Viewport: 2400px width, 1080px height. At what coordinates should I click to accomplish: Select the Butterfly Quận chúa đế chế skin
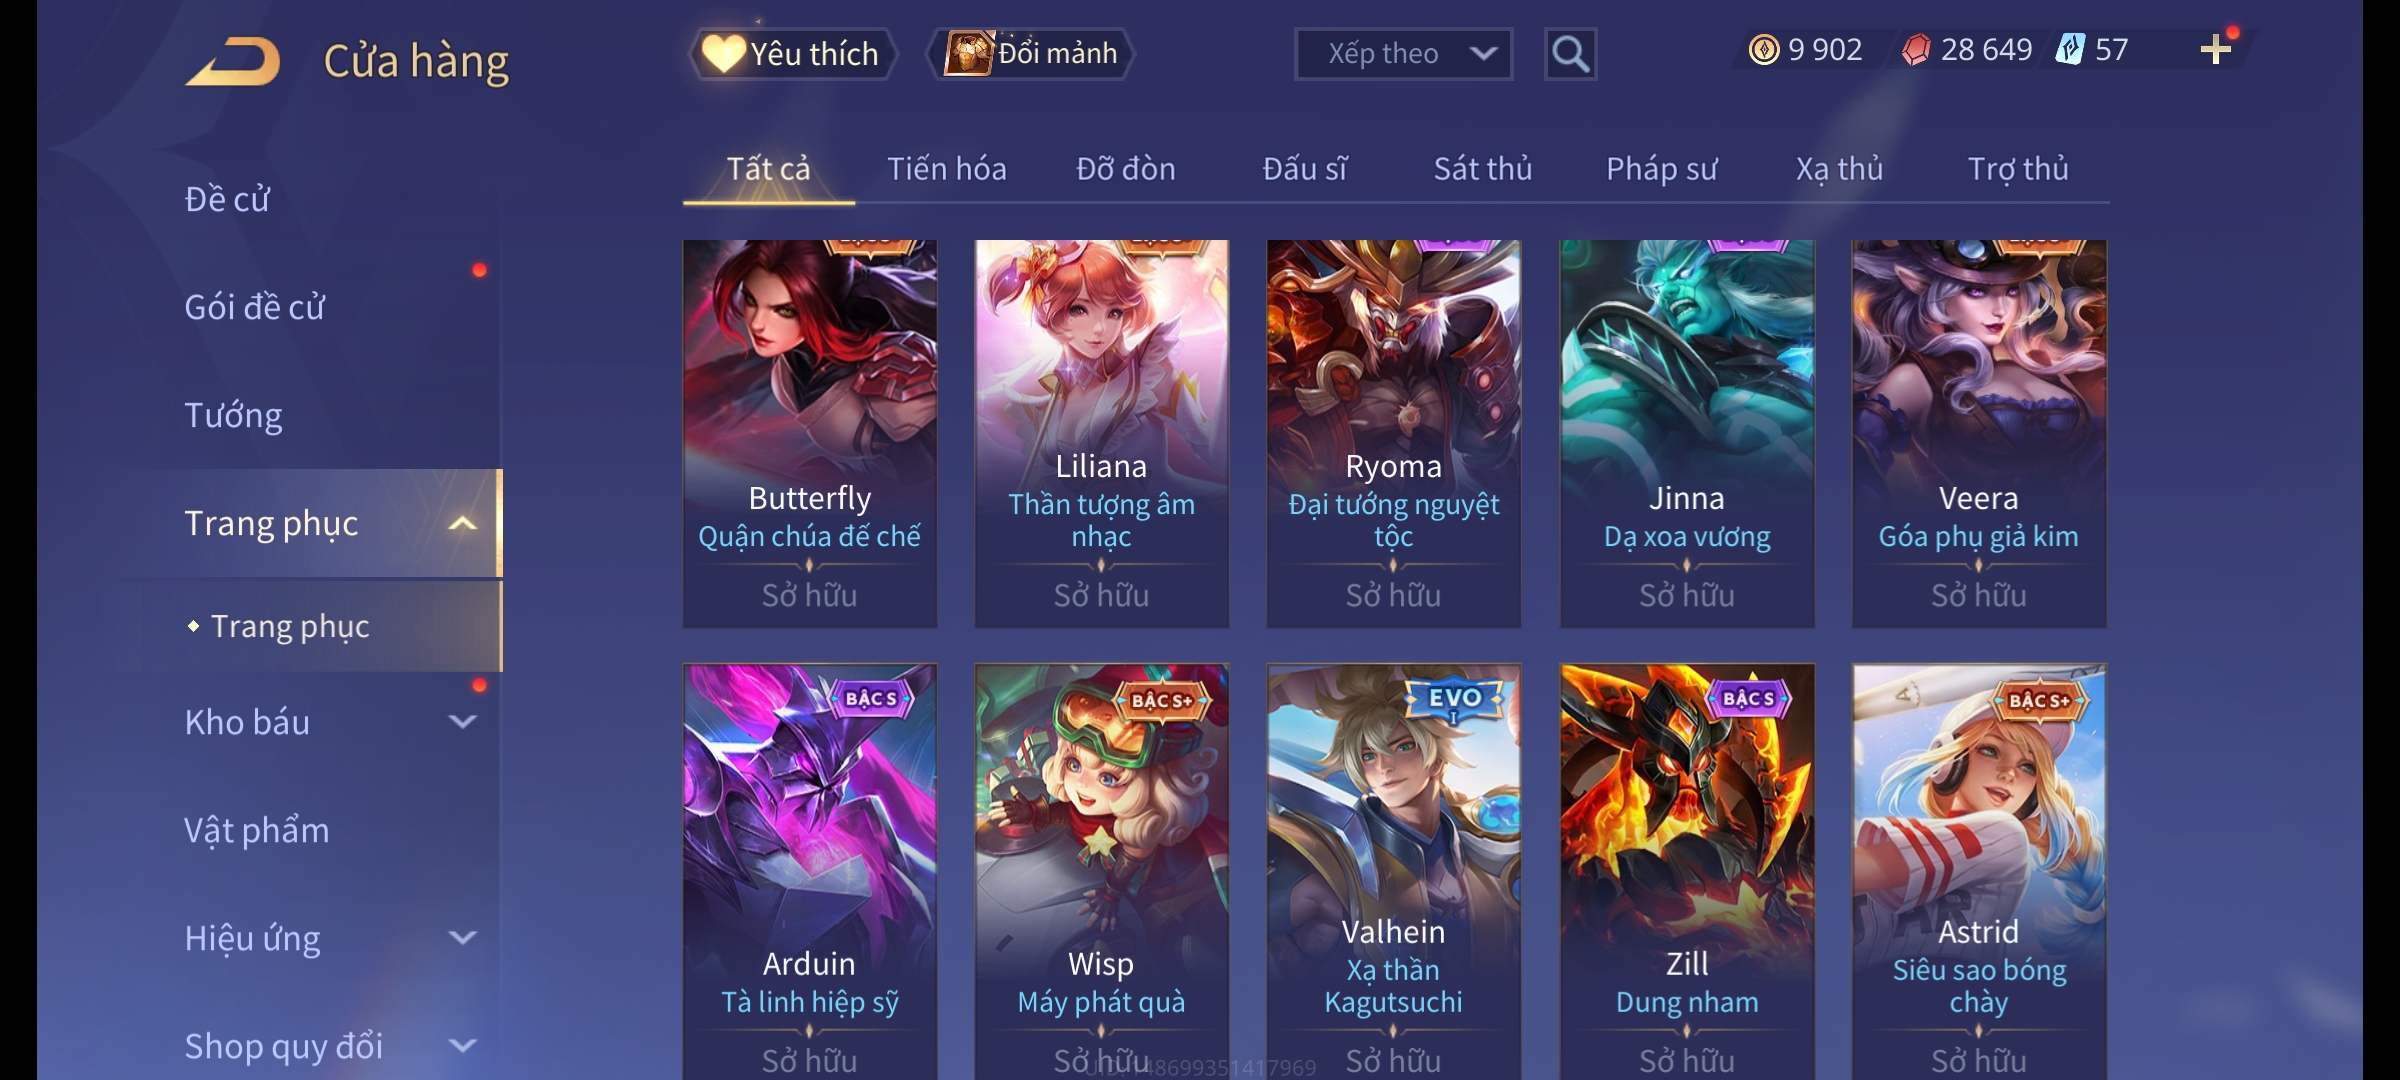(810, 434)
